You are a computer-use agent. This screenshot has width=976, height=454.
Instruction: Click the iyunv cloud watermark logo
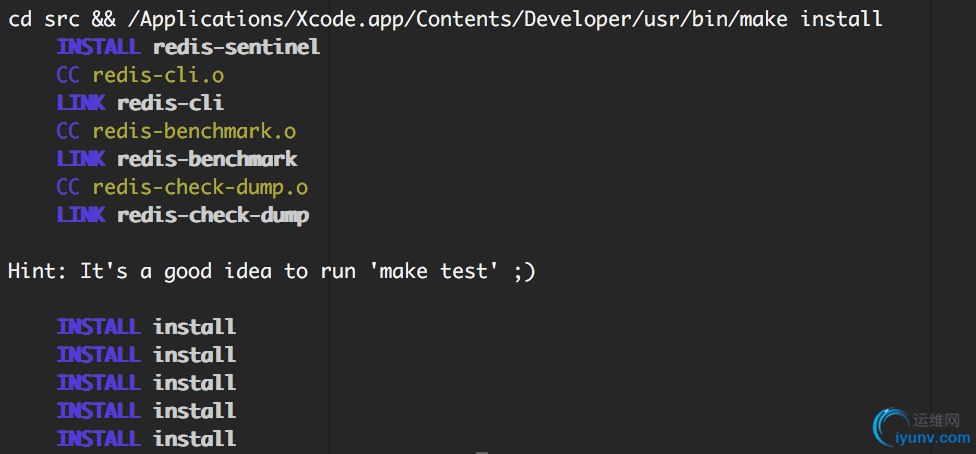tap(889, 426)
